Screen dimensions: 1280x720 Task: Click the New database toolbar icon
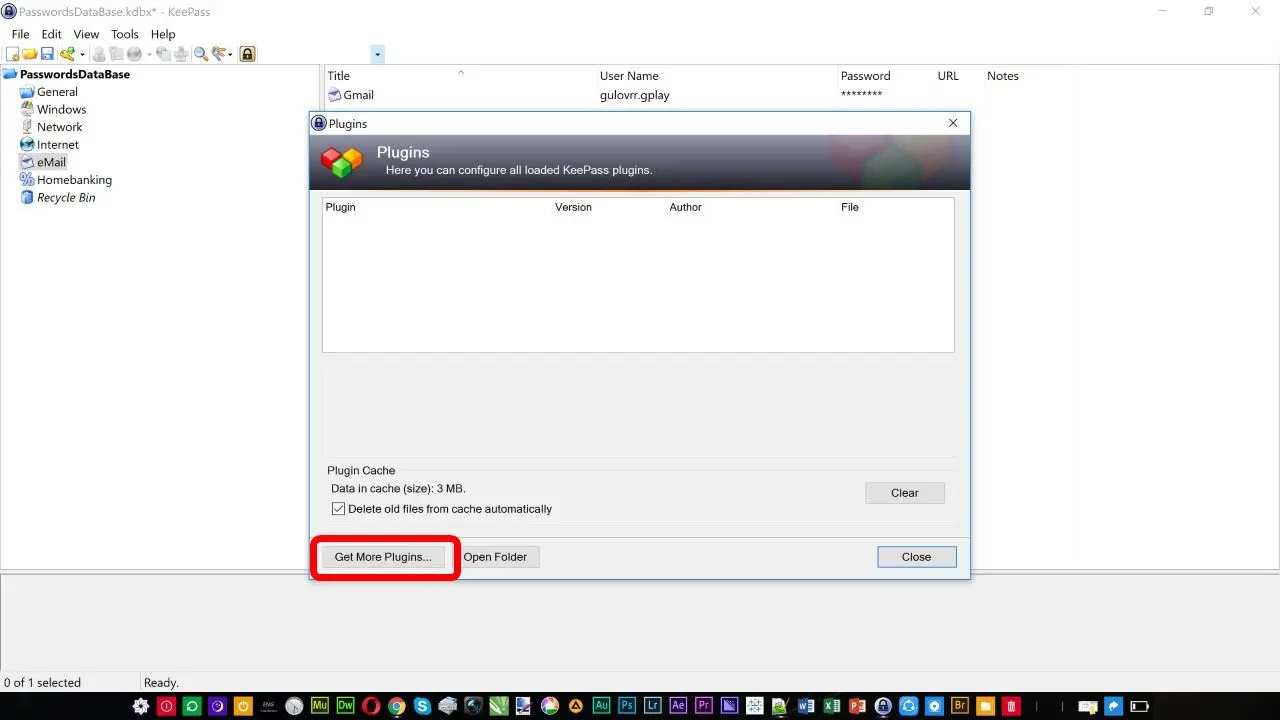point(12,54)
